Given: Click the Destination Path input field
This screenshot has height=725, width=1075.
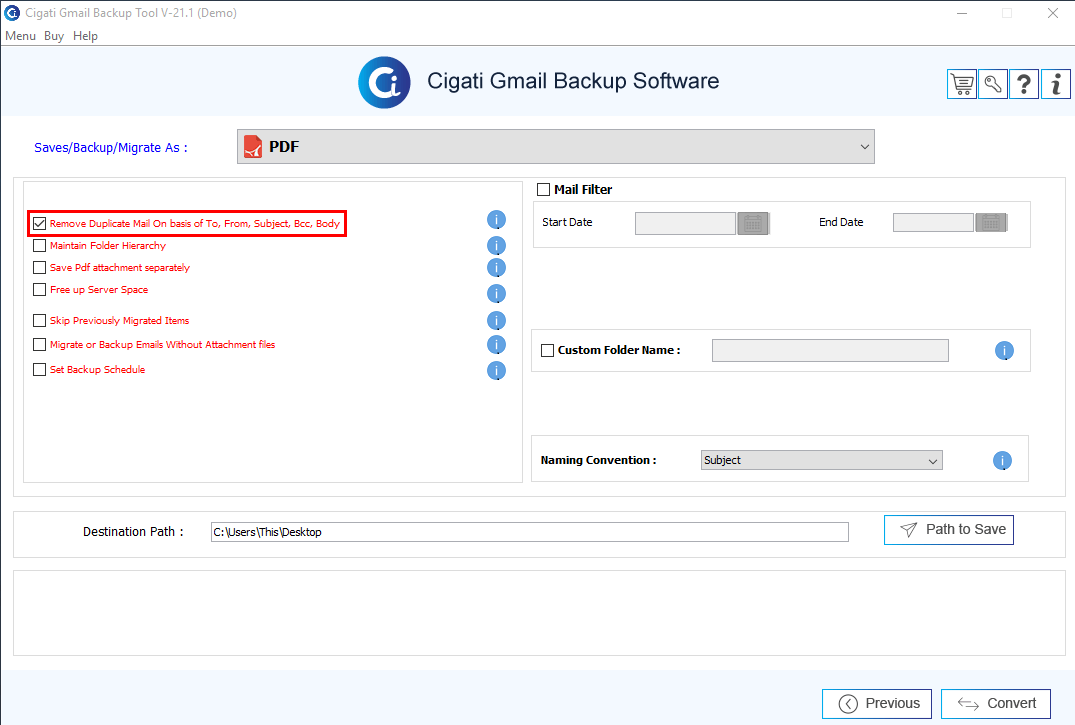Looking at the screenshot, I should pyautogui.click(x=530, y=532).
